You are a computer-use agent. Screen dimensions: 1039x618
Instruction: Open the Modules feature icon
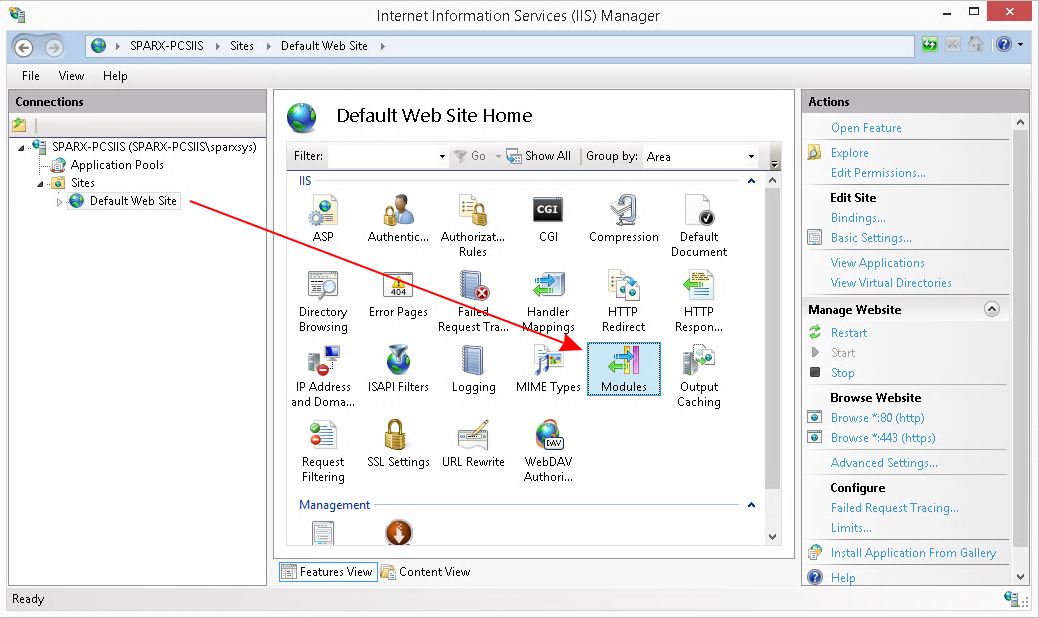624,366
